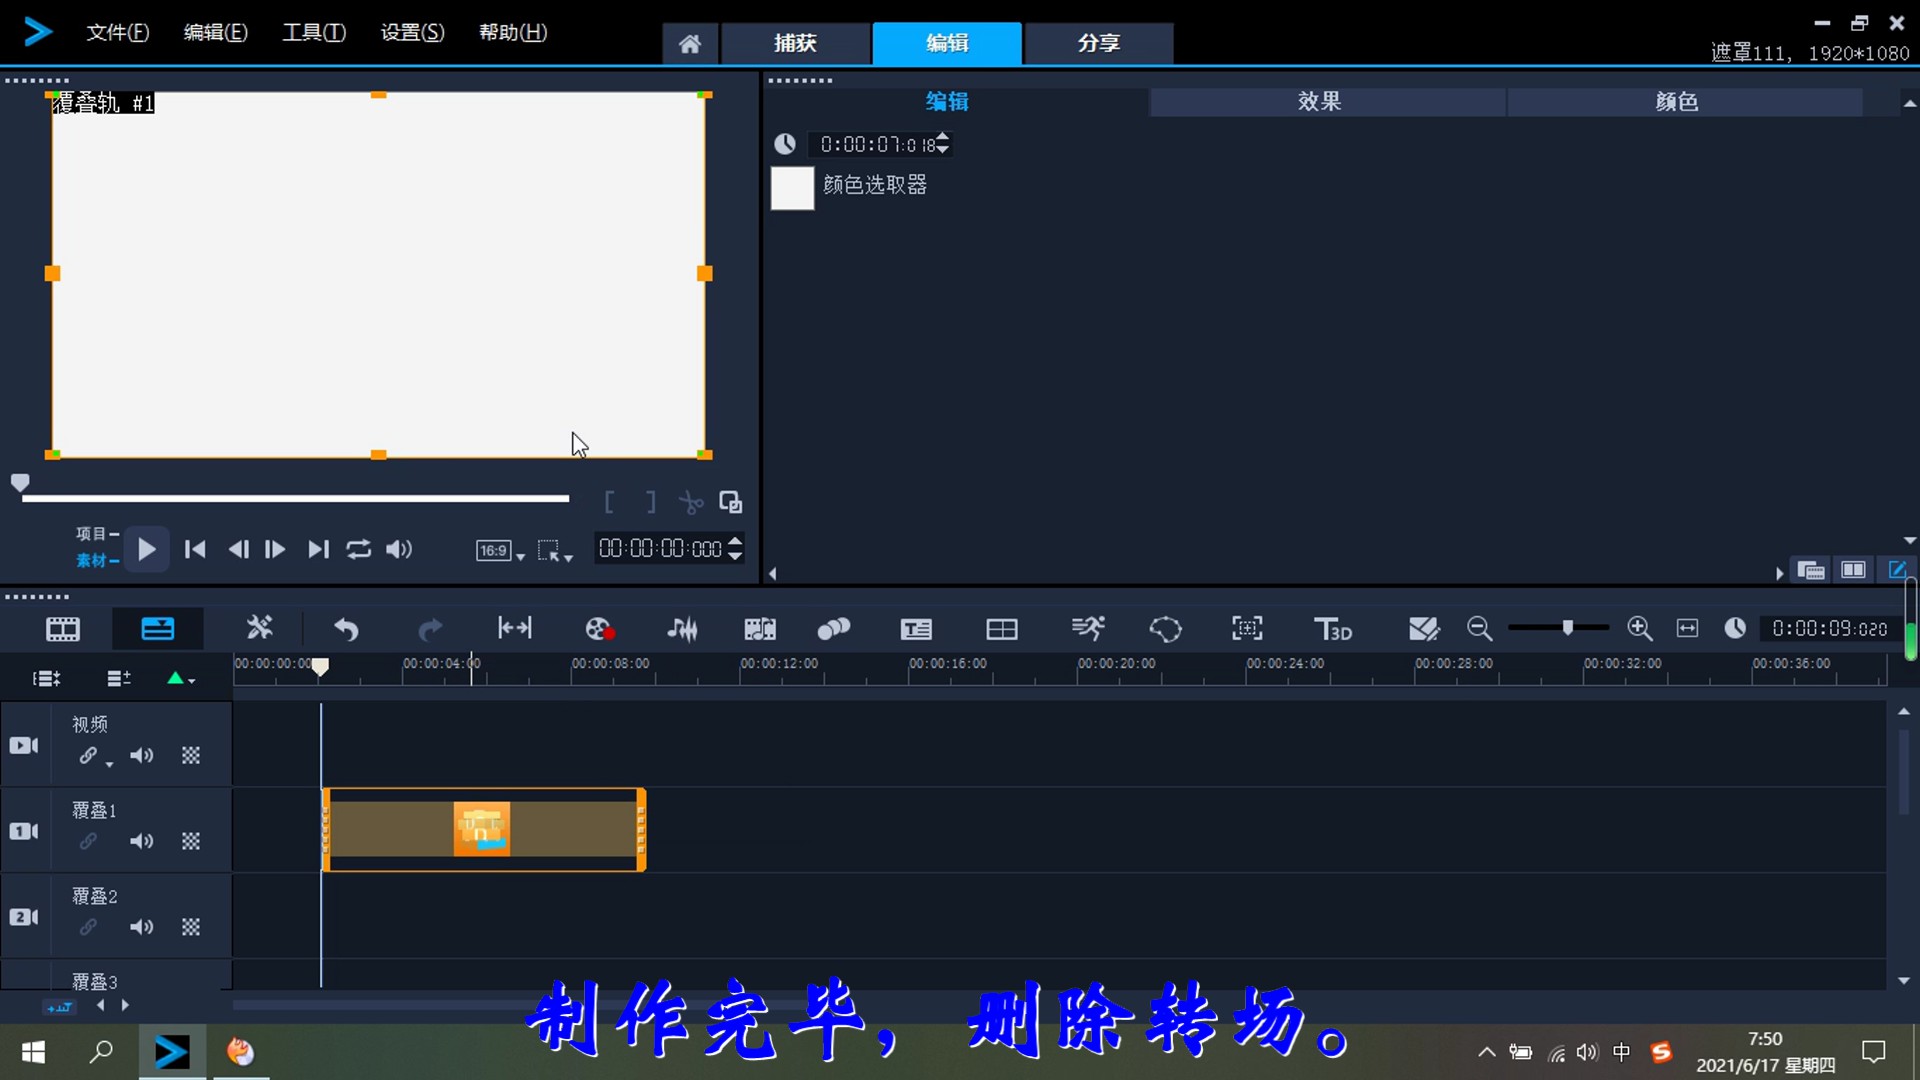Image resolution: width=1920 pixels, height=1080 pixels.
Task: Toggle ripple editing on Video track
Action: click(89, 756)
